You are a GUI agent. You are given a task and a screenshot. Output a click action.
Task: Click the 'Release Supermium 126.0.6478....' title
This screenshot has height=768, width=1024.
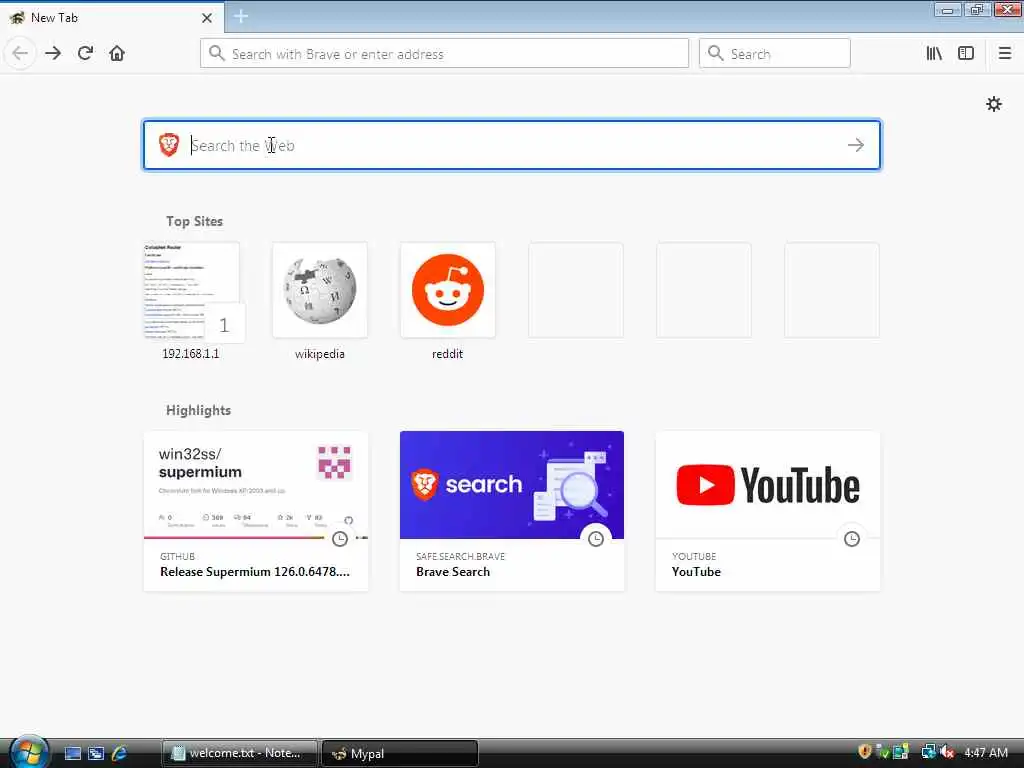click(255, 572)
